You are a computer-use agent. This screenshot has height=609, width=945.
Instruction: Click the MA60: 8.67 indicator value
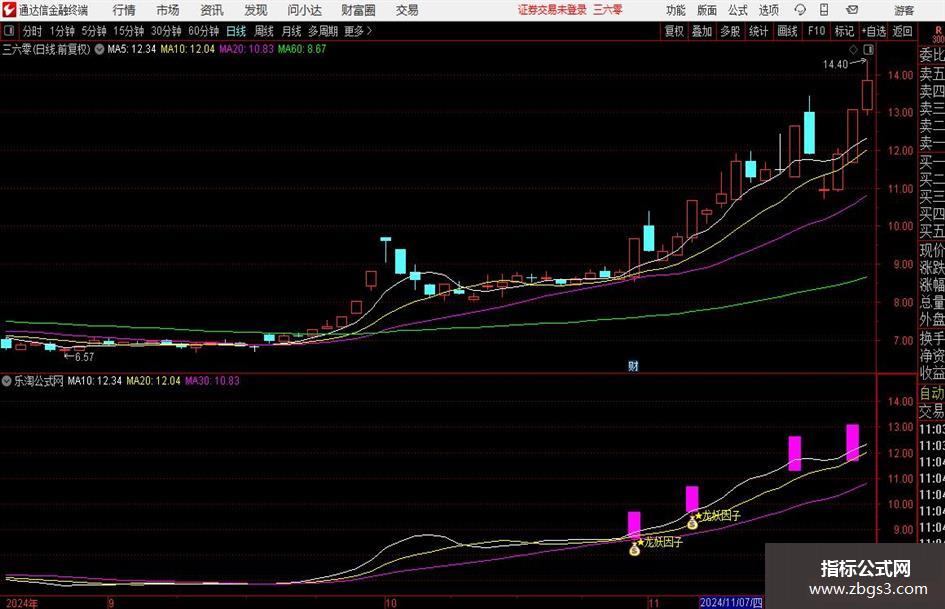pos(301,49)
